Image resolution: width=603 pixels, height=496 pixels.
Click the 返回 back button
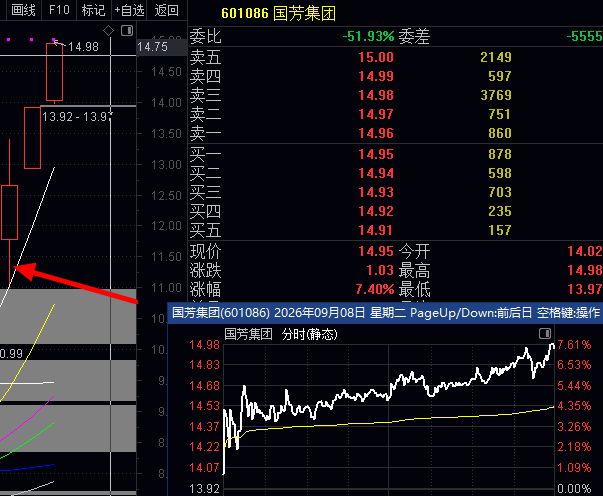click(x=167, y=10)
